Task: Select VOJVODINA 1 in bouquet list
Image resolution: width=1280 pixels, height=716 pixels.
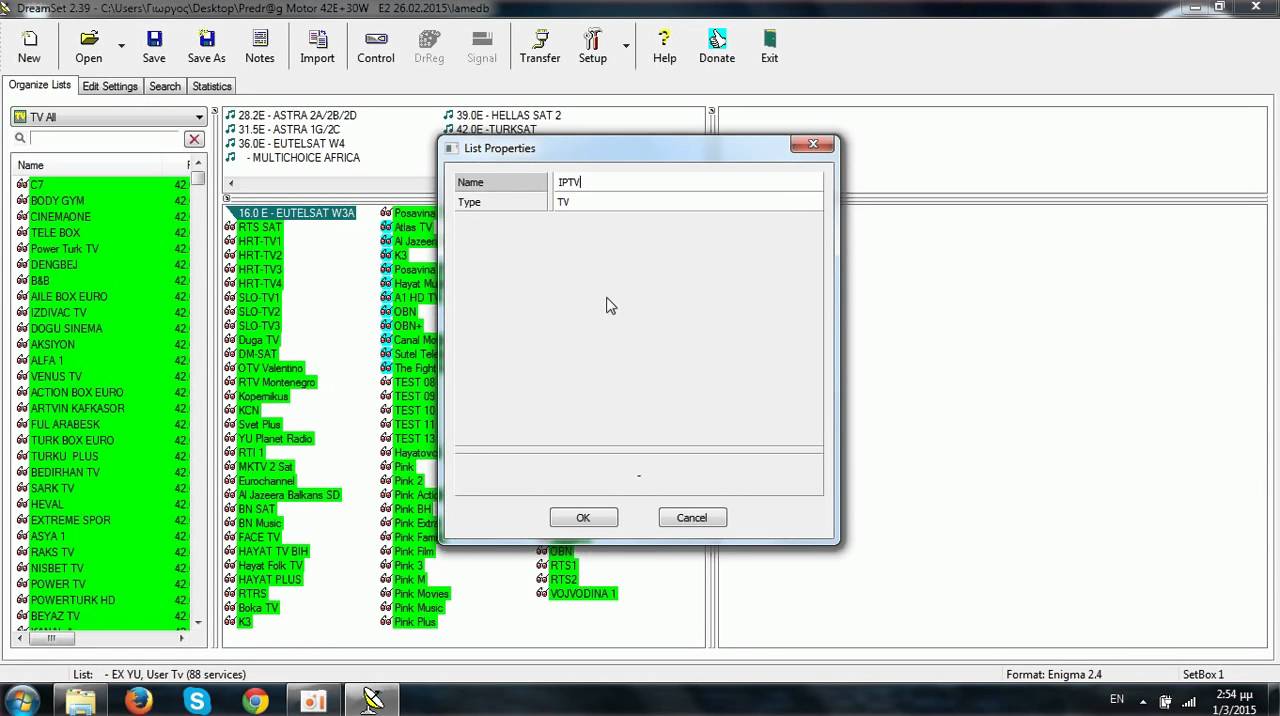Action: tap(582, 594)
